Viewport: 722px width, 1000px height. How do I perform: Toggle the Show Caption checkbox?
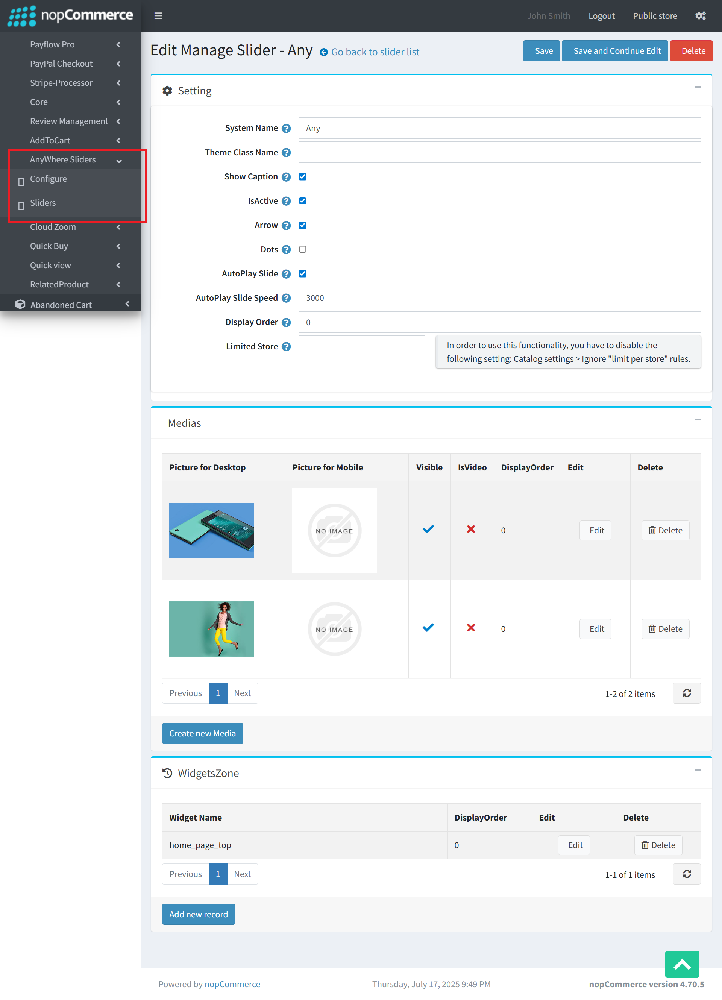click(302, 177)
